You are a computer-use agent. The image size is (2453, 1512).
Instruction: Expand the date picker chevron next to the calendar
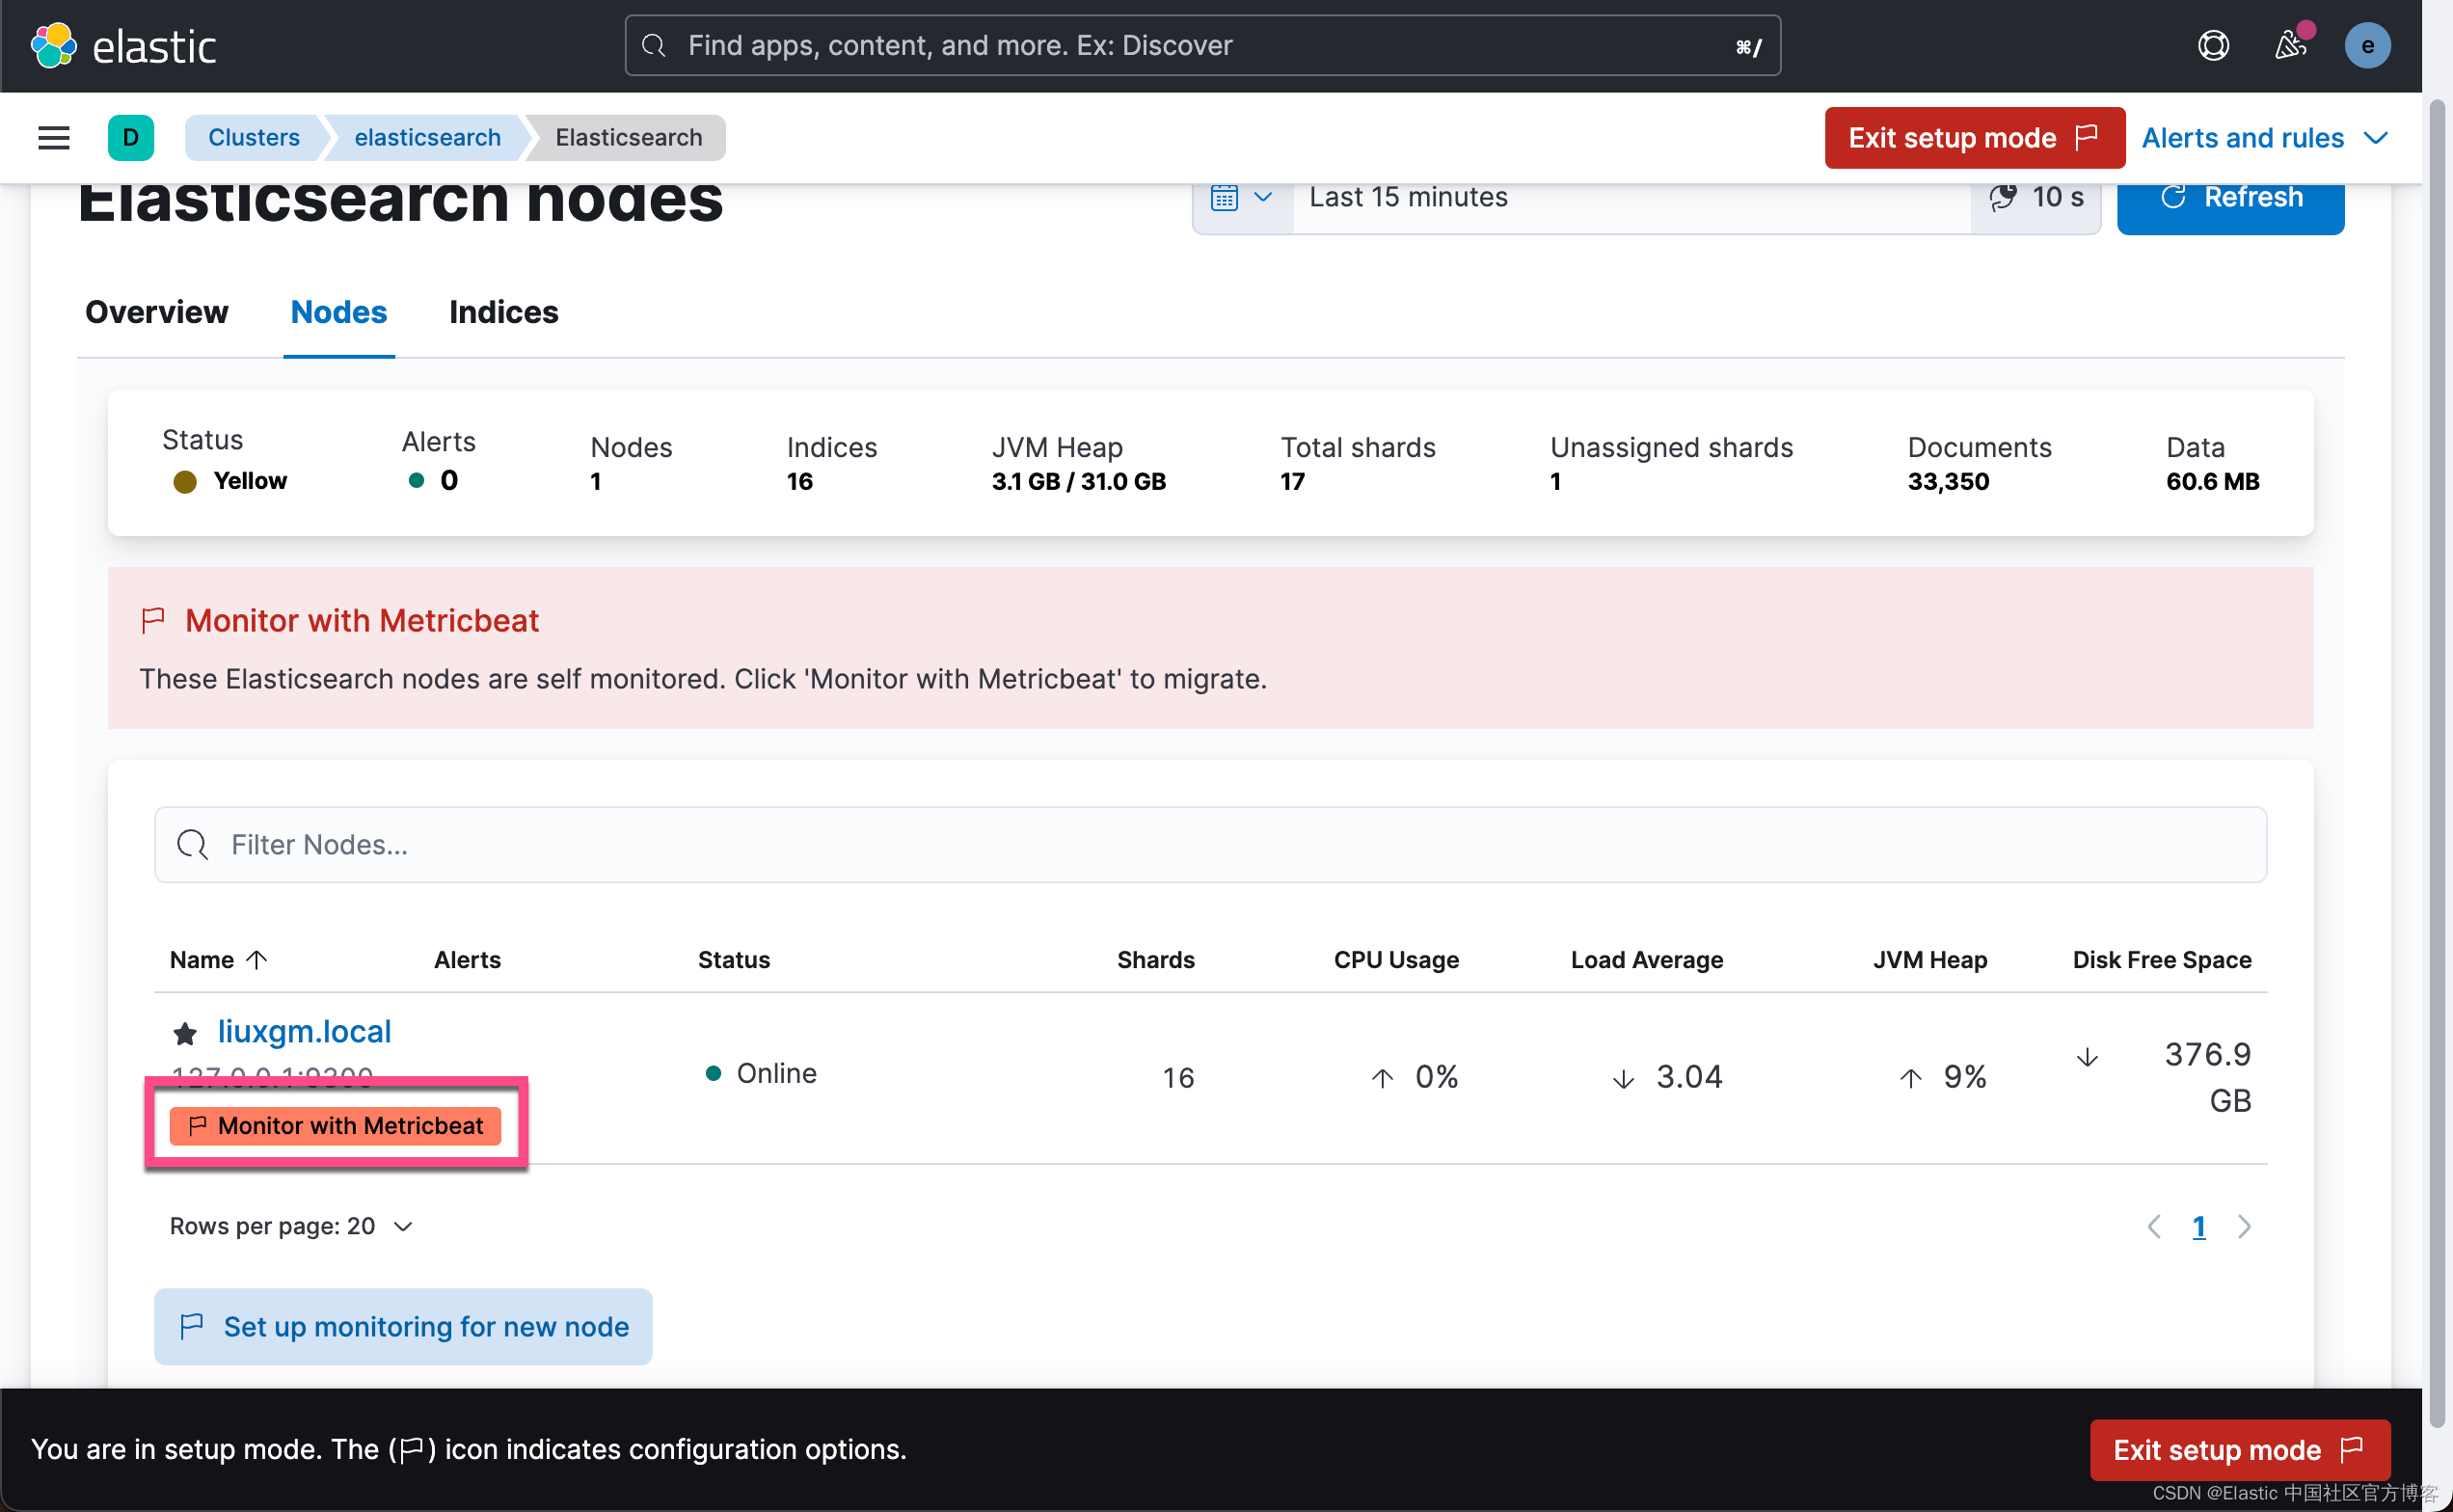tap(1263, 197)
